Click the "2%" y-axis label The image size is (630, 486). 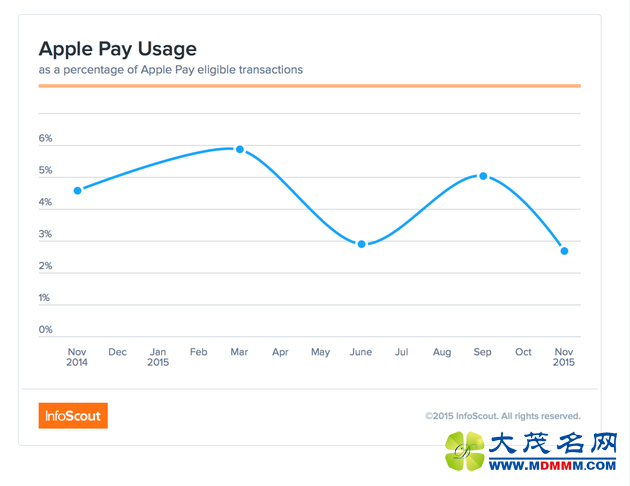(x=45, y=266)
